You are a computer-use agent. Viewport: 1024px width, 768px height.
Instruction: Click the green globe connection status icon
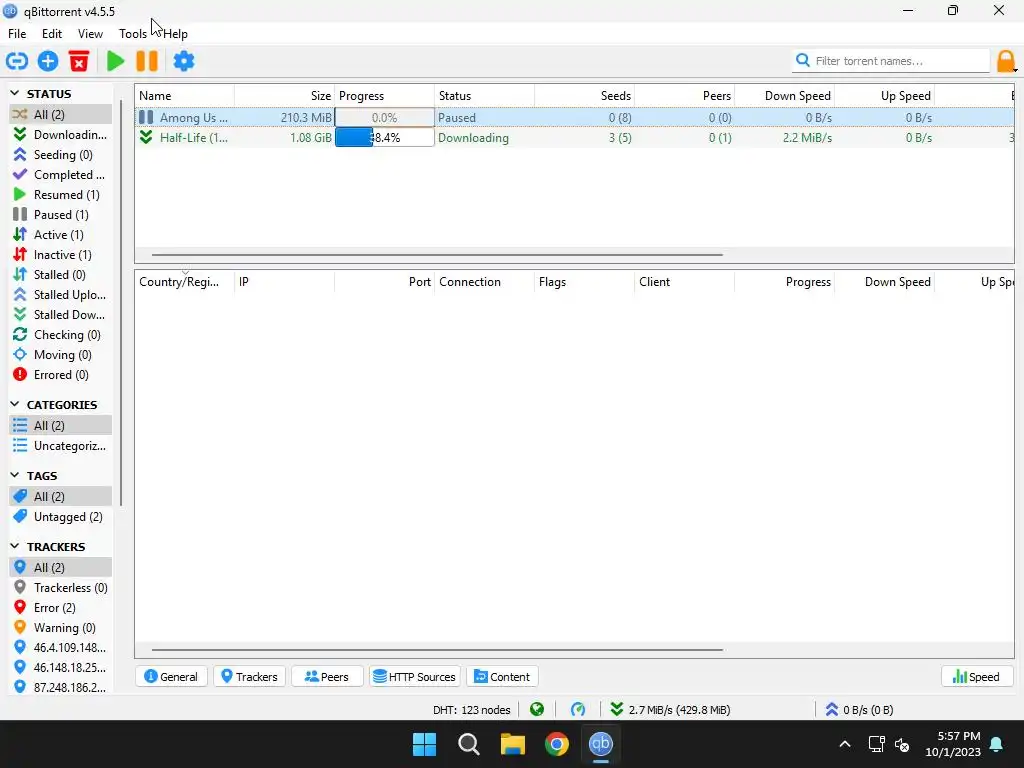[537, 709]
